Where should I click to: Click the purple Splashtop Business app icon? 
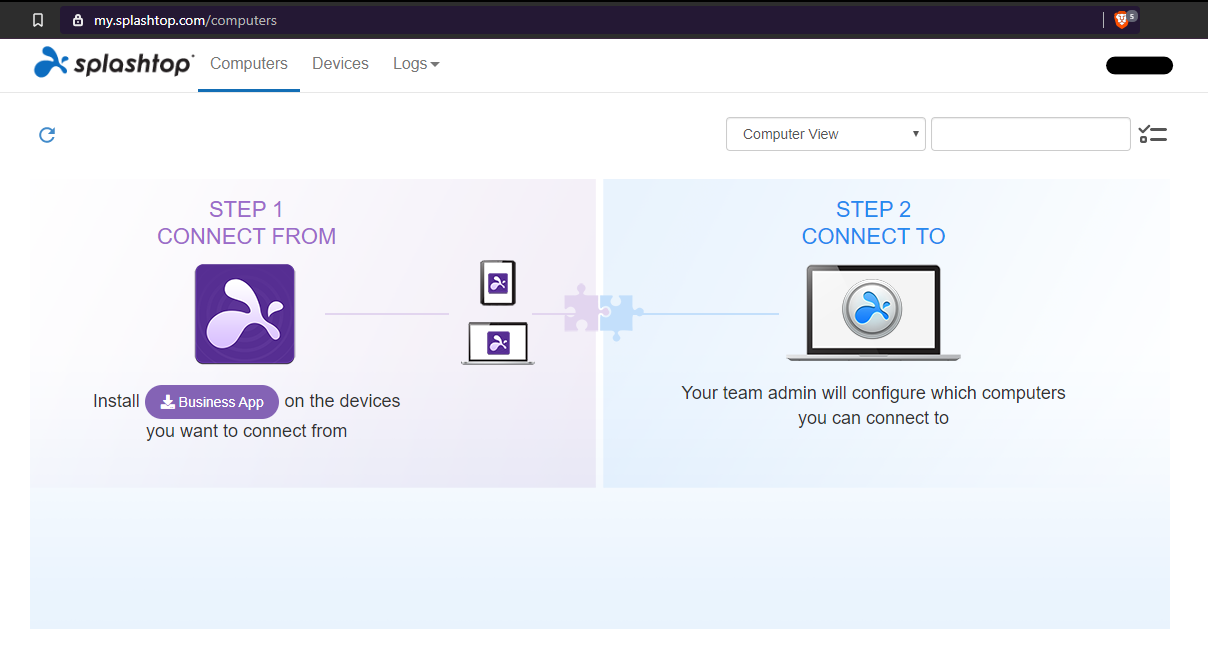245,313
